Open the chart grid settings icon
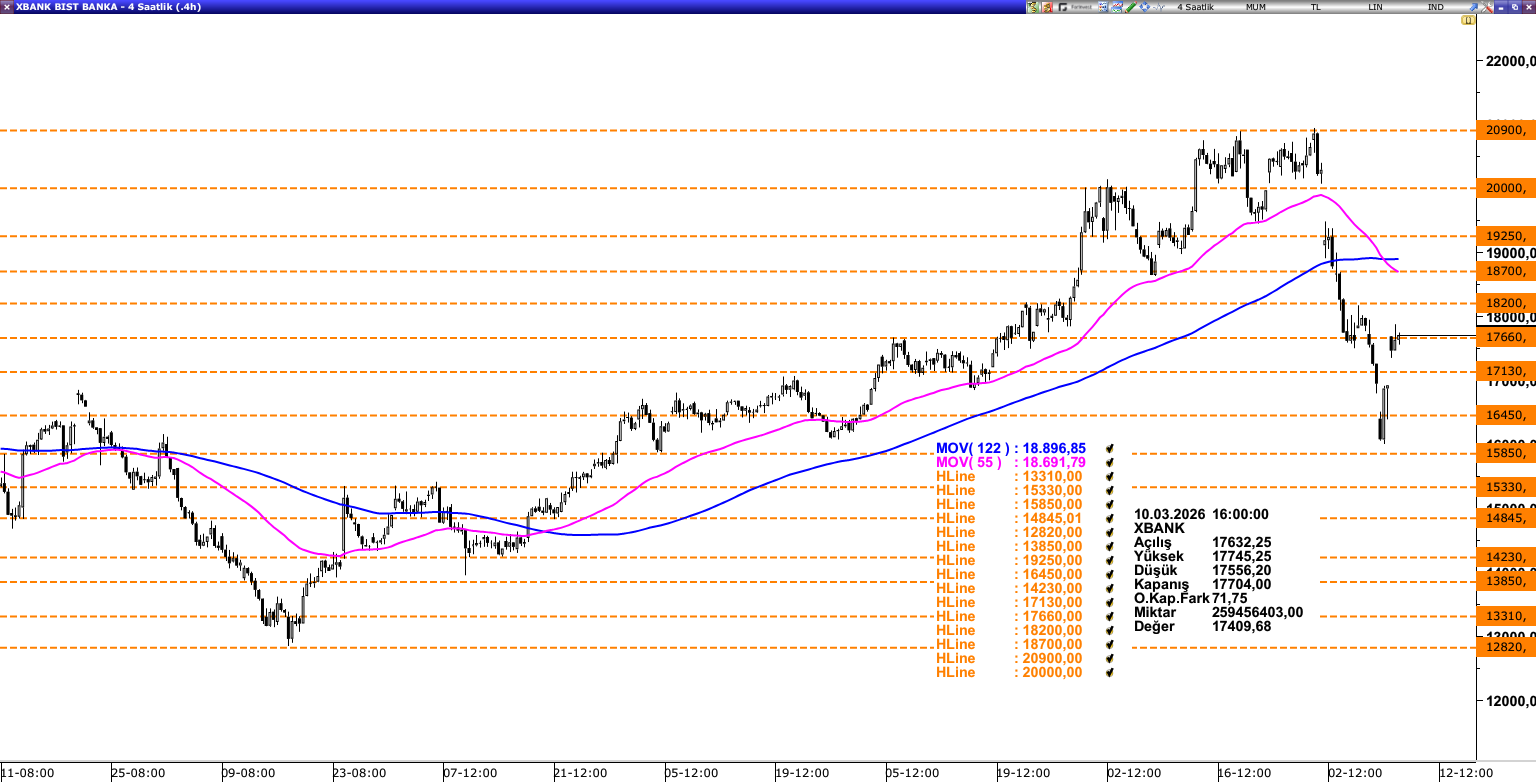Screen dimensions: 1536x782 [1103, 7]
